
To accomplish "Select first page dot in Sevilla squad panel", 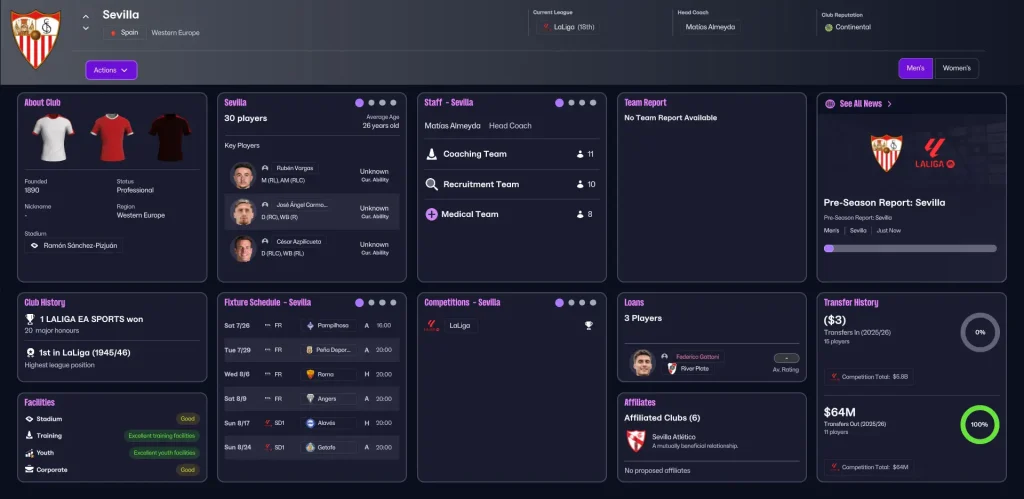I will (x=359, y=103).
